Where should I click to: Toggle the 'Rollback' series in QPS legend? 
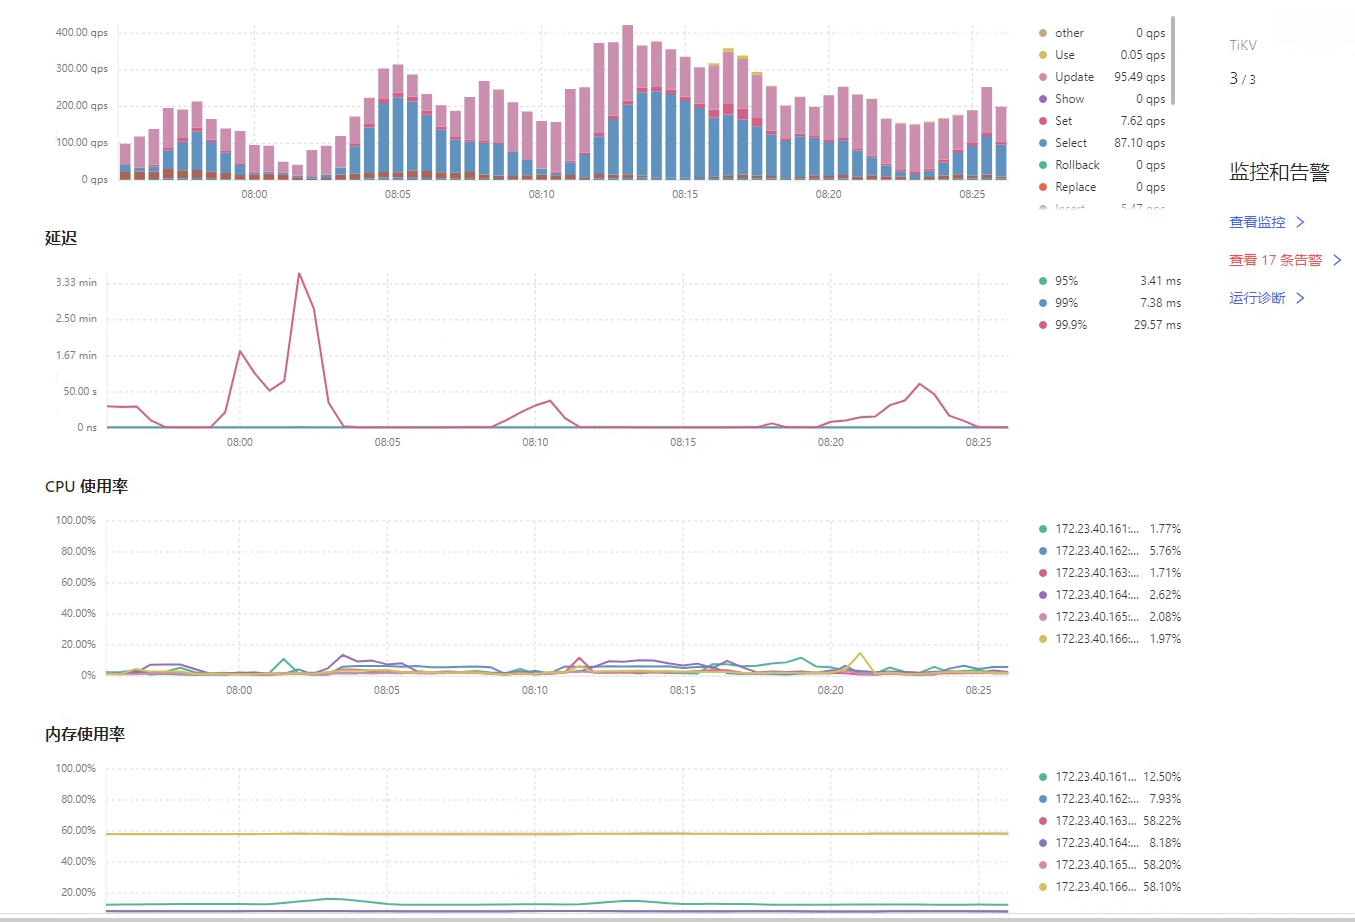[x=1101, y=165]
